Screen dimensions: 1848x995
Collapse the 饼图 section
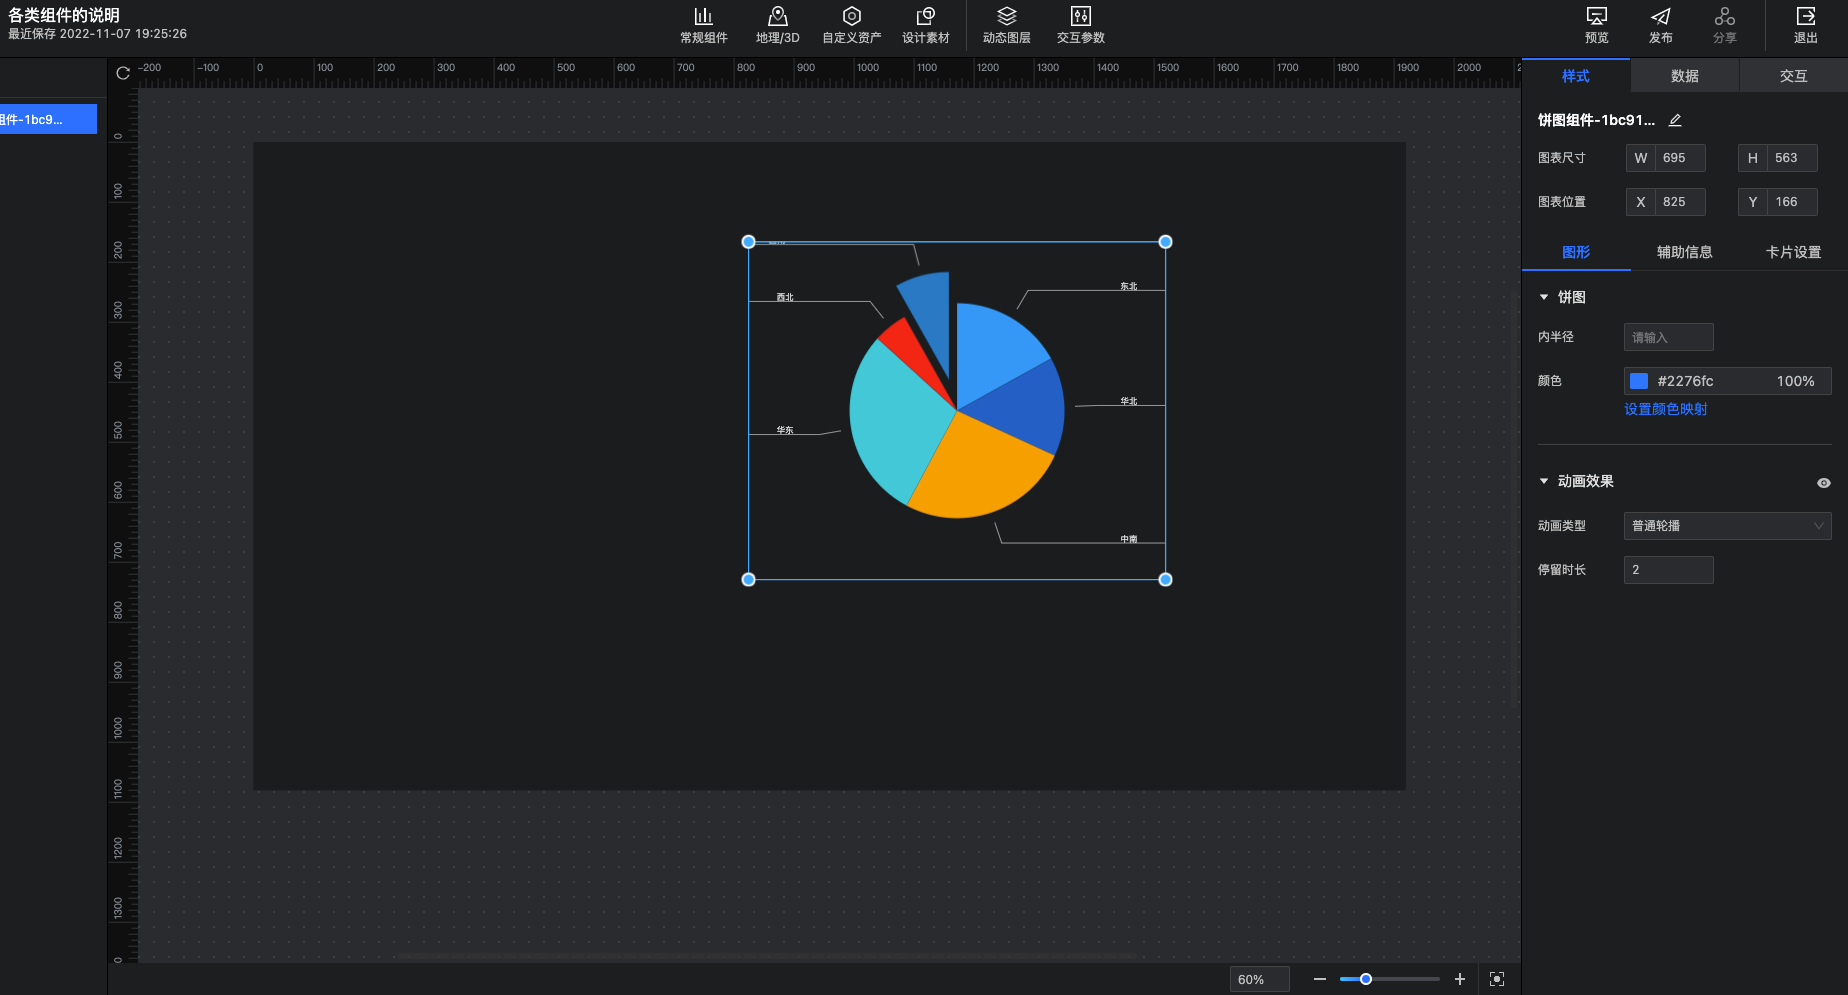[x=1544, y=297]
